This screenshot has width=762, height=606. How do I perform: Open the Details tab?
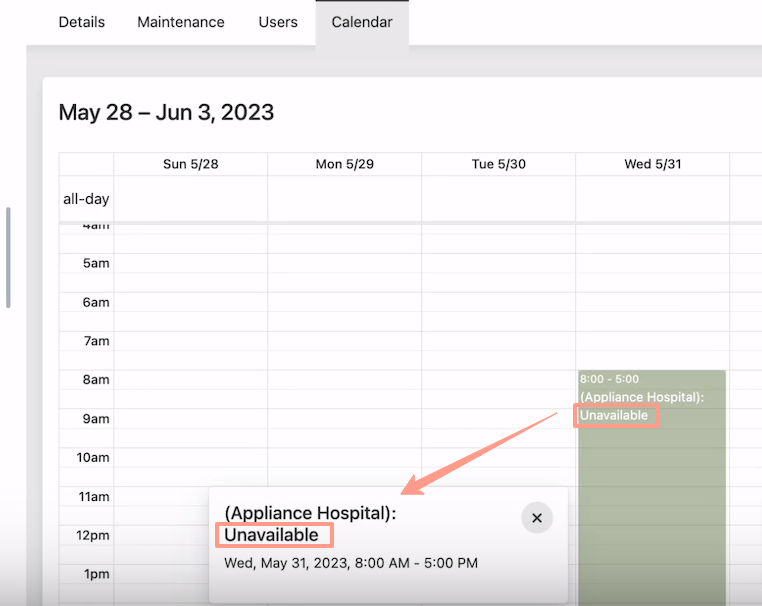pos(82,22)
